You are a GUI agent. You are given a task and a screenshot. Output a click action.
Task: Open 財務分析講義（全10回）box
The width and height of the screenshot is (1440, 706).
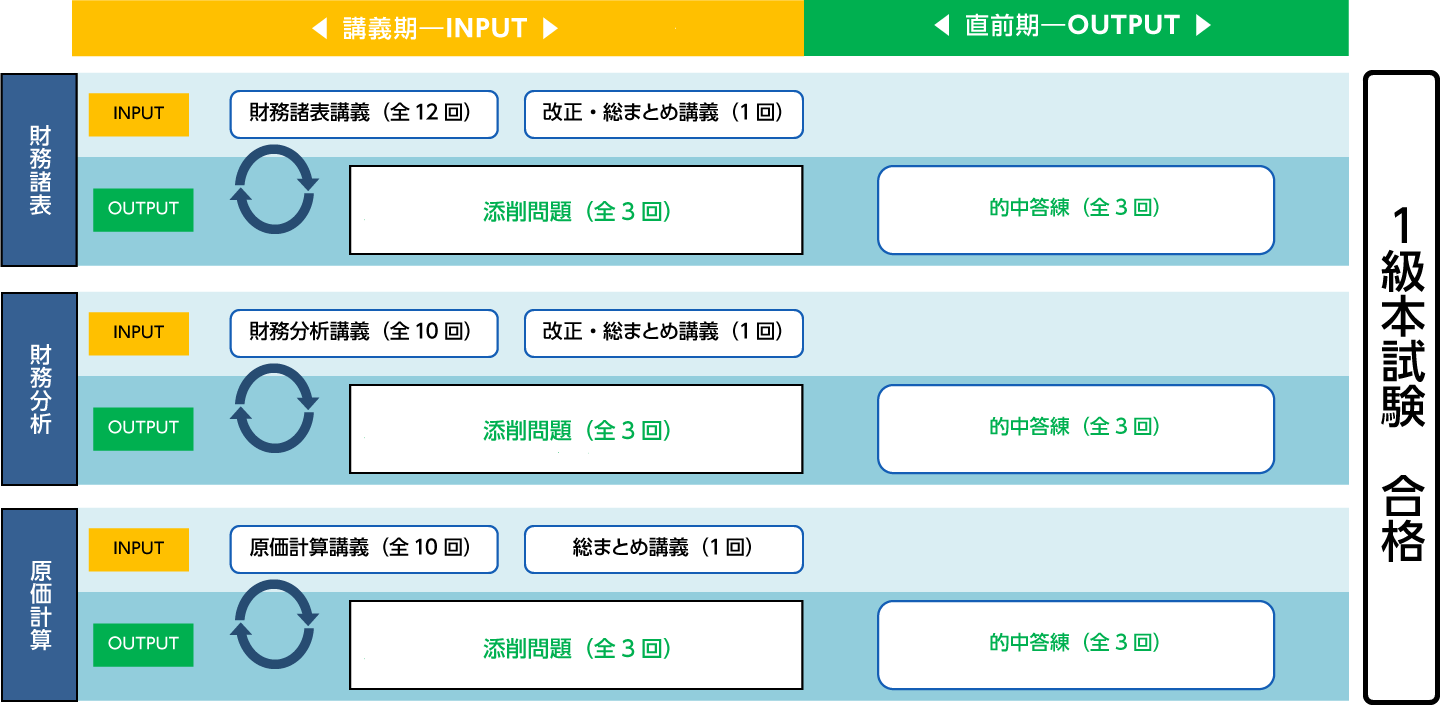(x=364, y=333)
